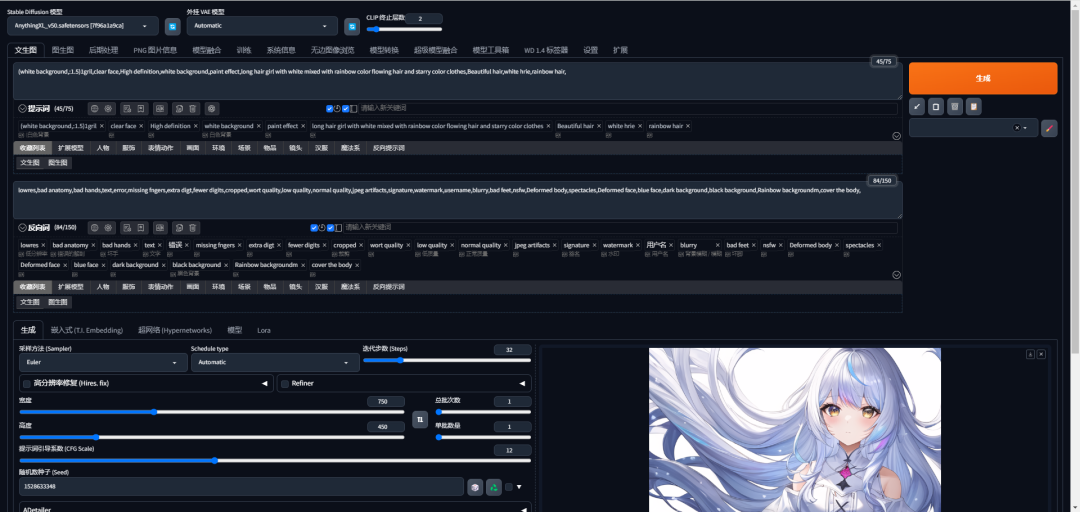Open the Schedule type dropdown

[275, 362]
